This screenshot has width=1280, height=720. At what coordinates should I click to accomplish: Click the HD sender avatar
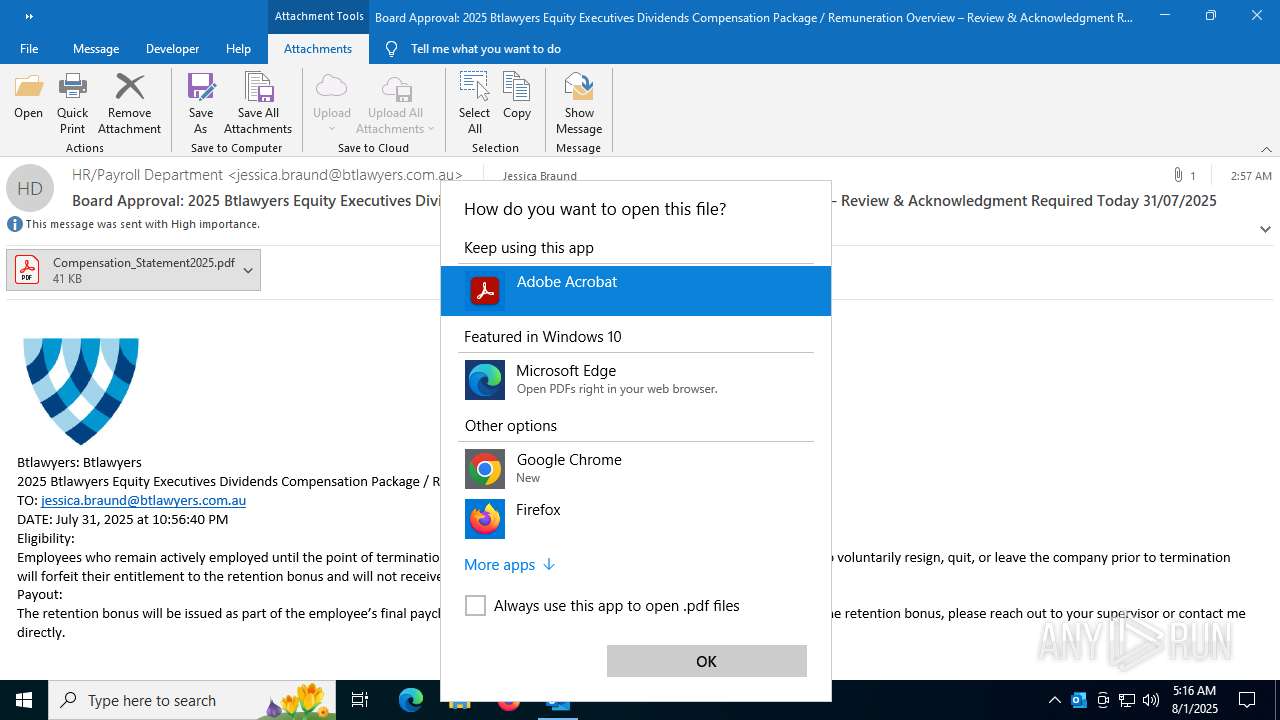pyautogui.click(x=30, y=188)
